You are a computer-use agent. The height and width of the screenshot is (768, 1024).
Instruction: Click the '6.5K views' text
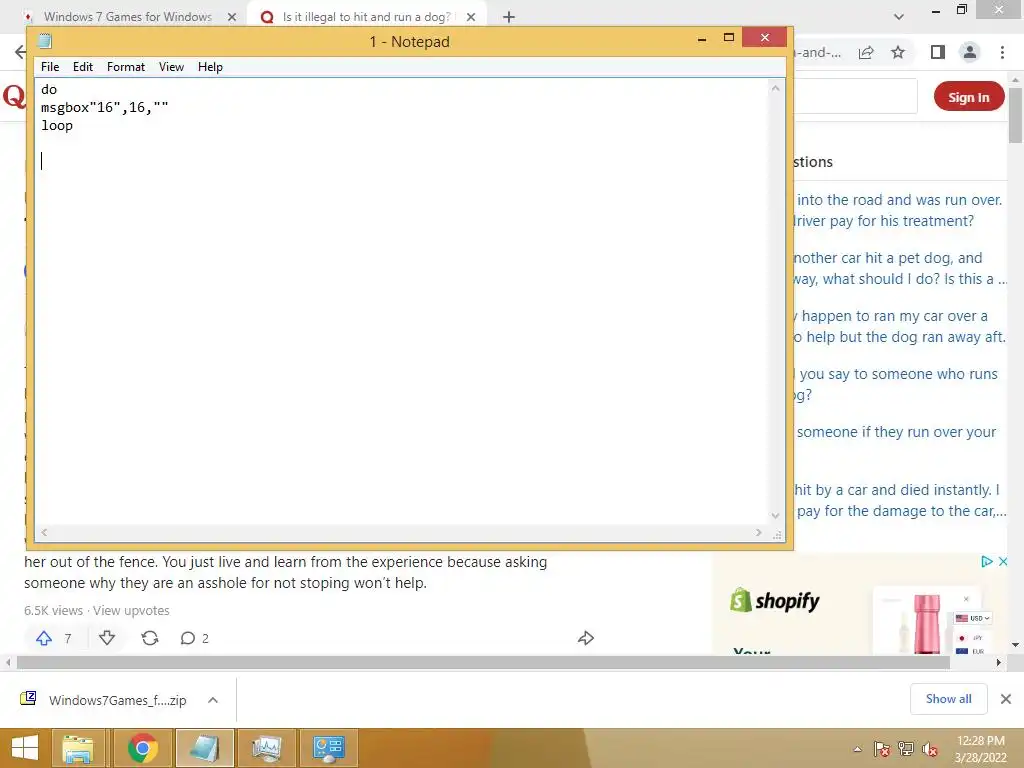point(54,611)
